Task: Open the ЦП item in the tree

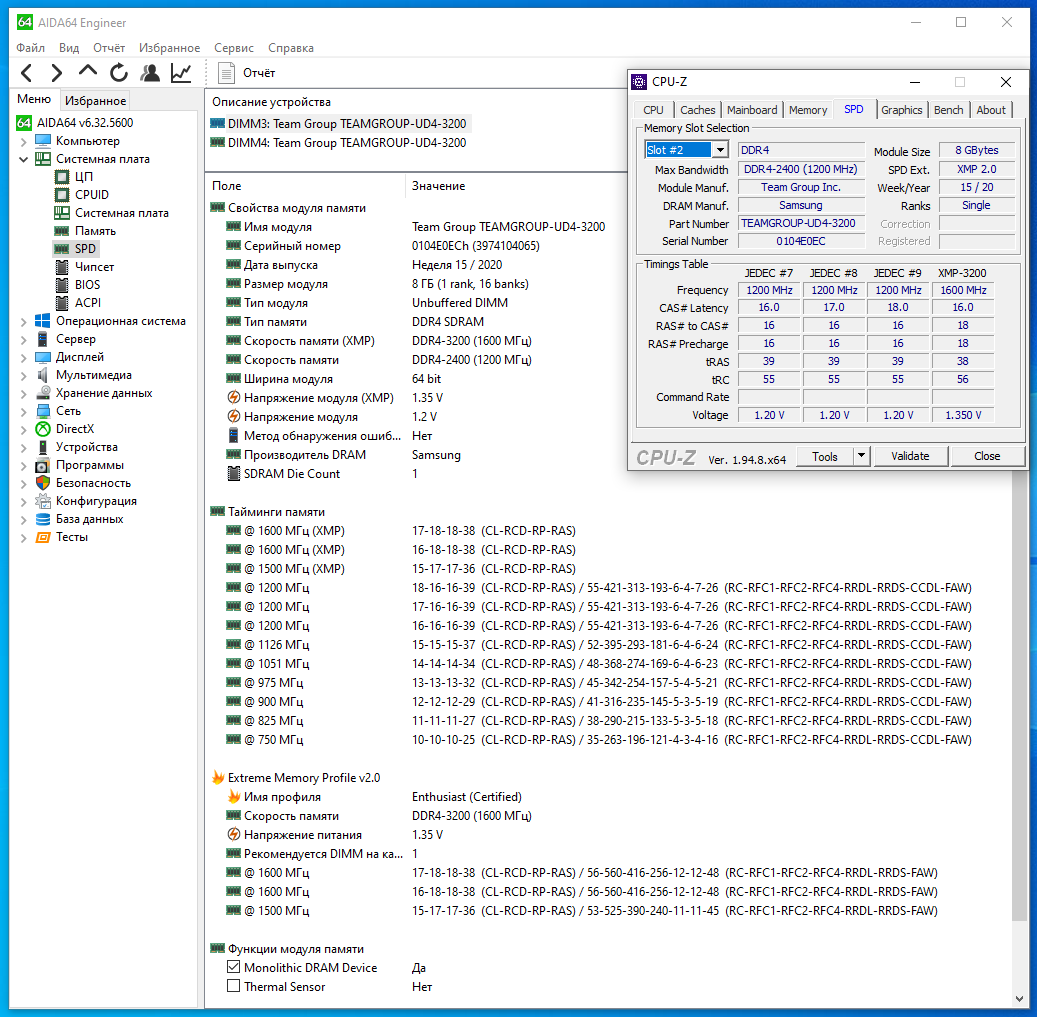Action: coord(83,177)
